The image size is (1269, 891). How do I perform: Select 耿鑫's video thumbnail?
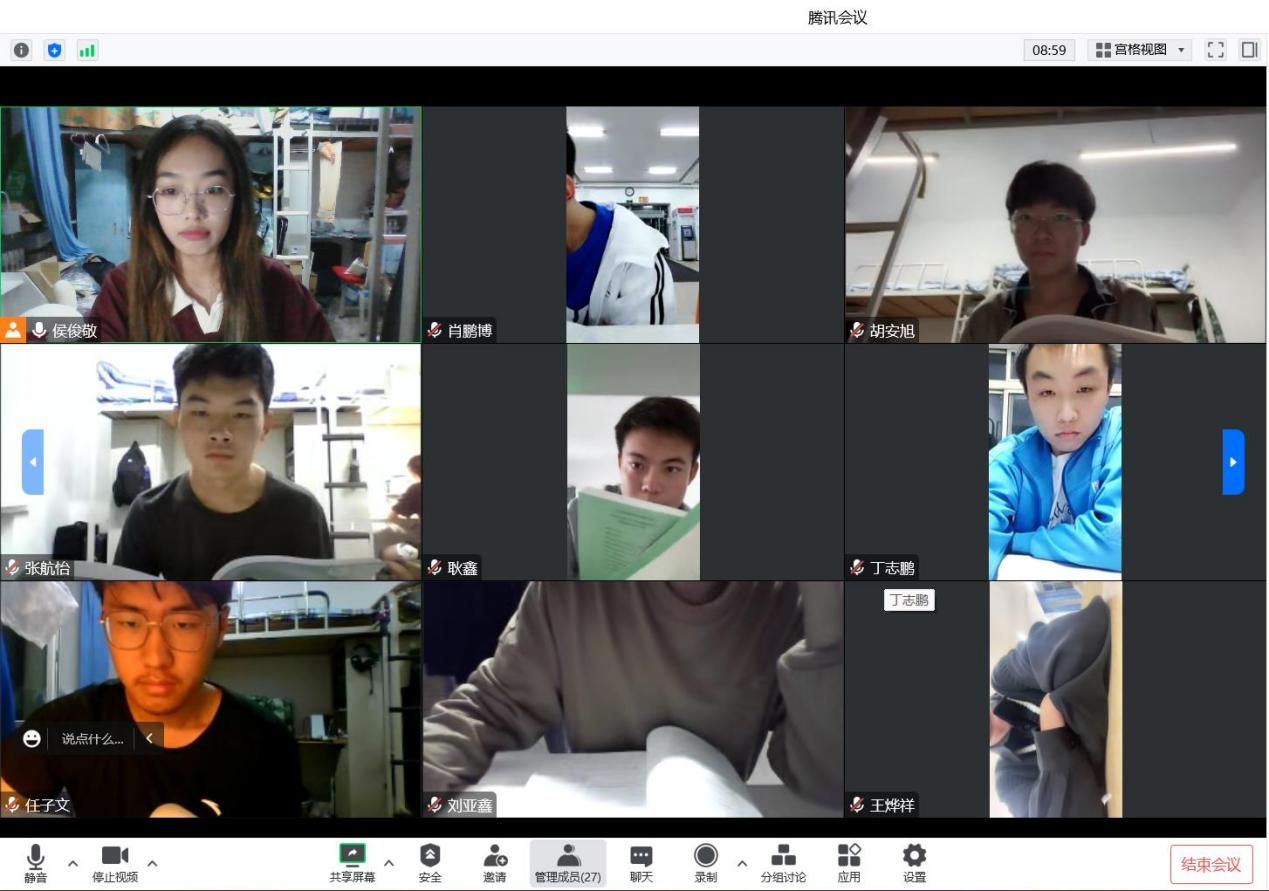(x=633, y=462)
